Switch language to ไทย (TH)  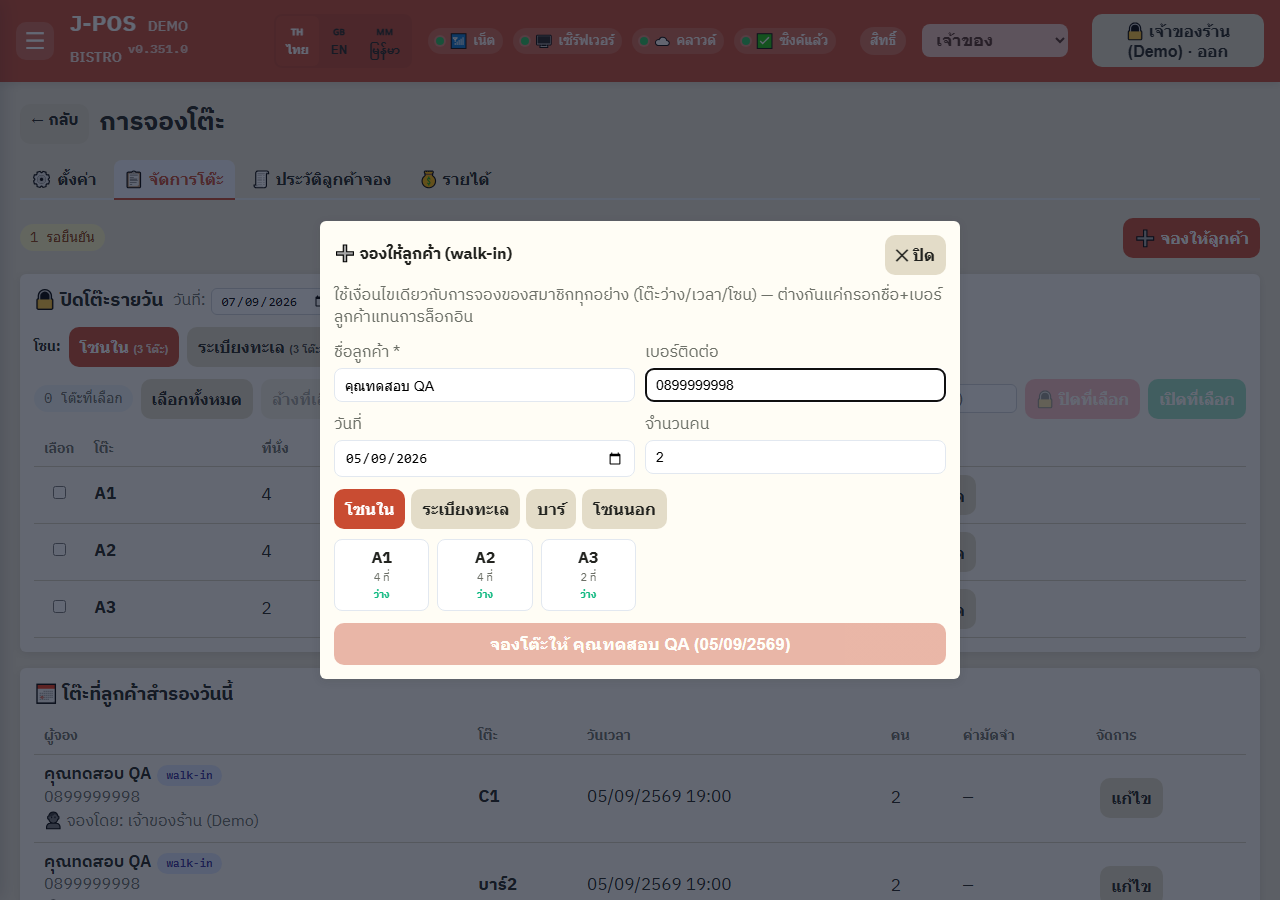tap(297, 41)
